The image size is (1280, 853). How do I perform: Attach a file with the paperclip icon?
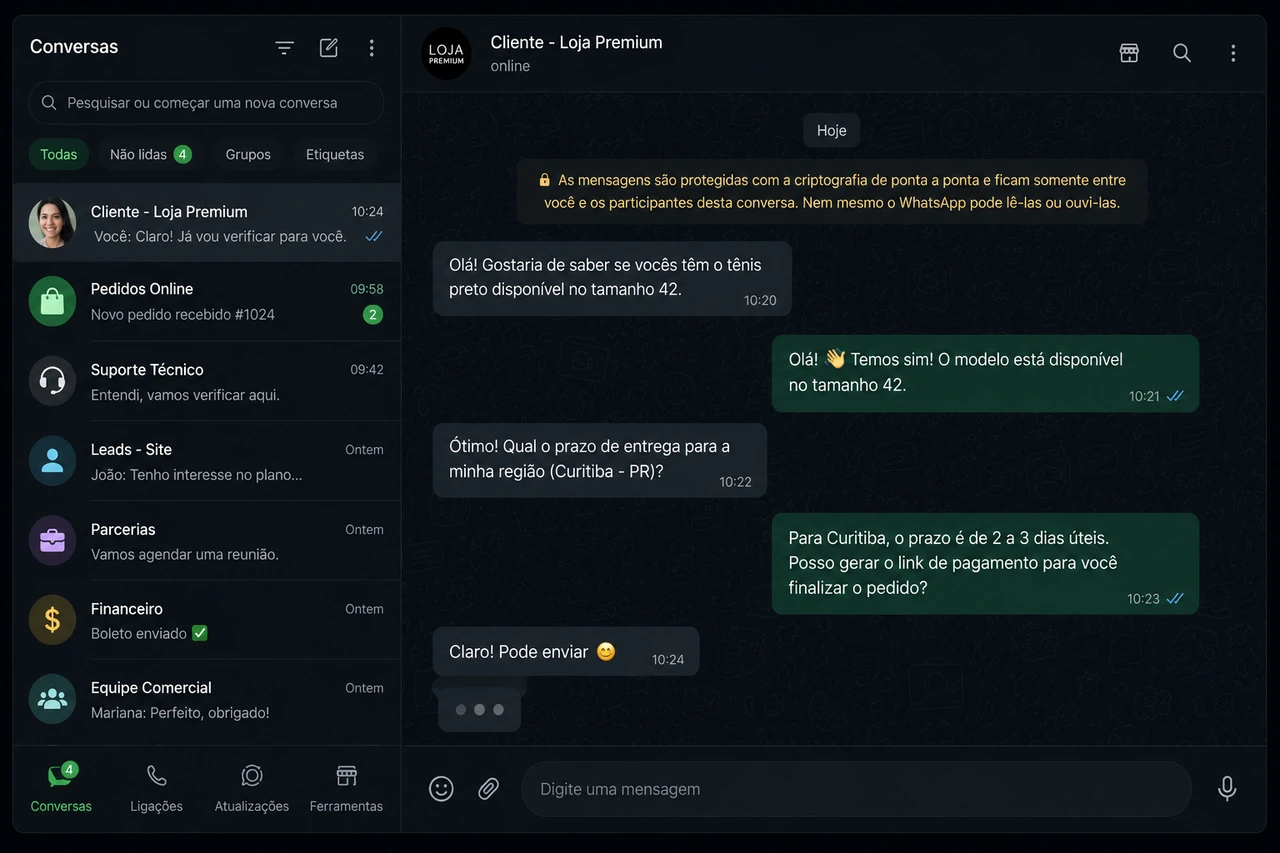point(488,789)
